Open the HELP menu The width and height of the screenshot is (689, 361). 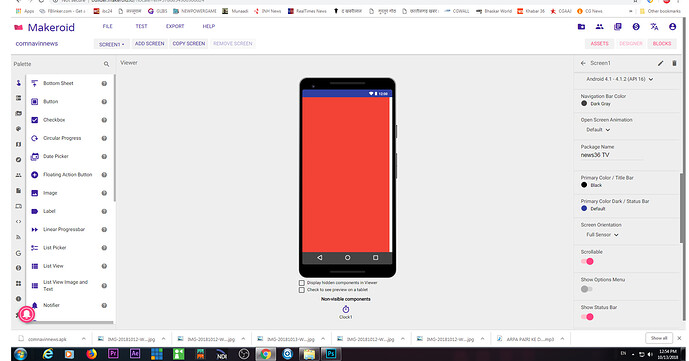(209, 26)
